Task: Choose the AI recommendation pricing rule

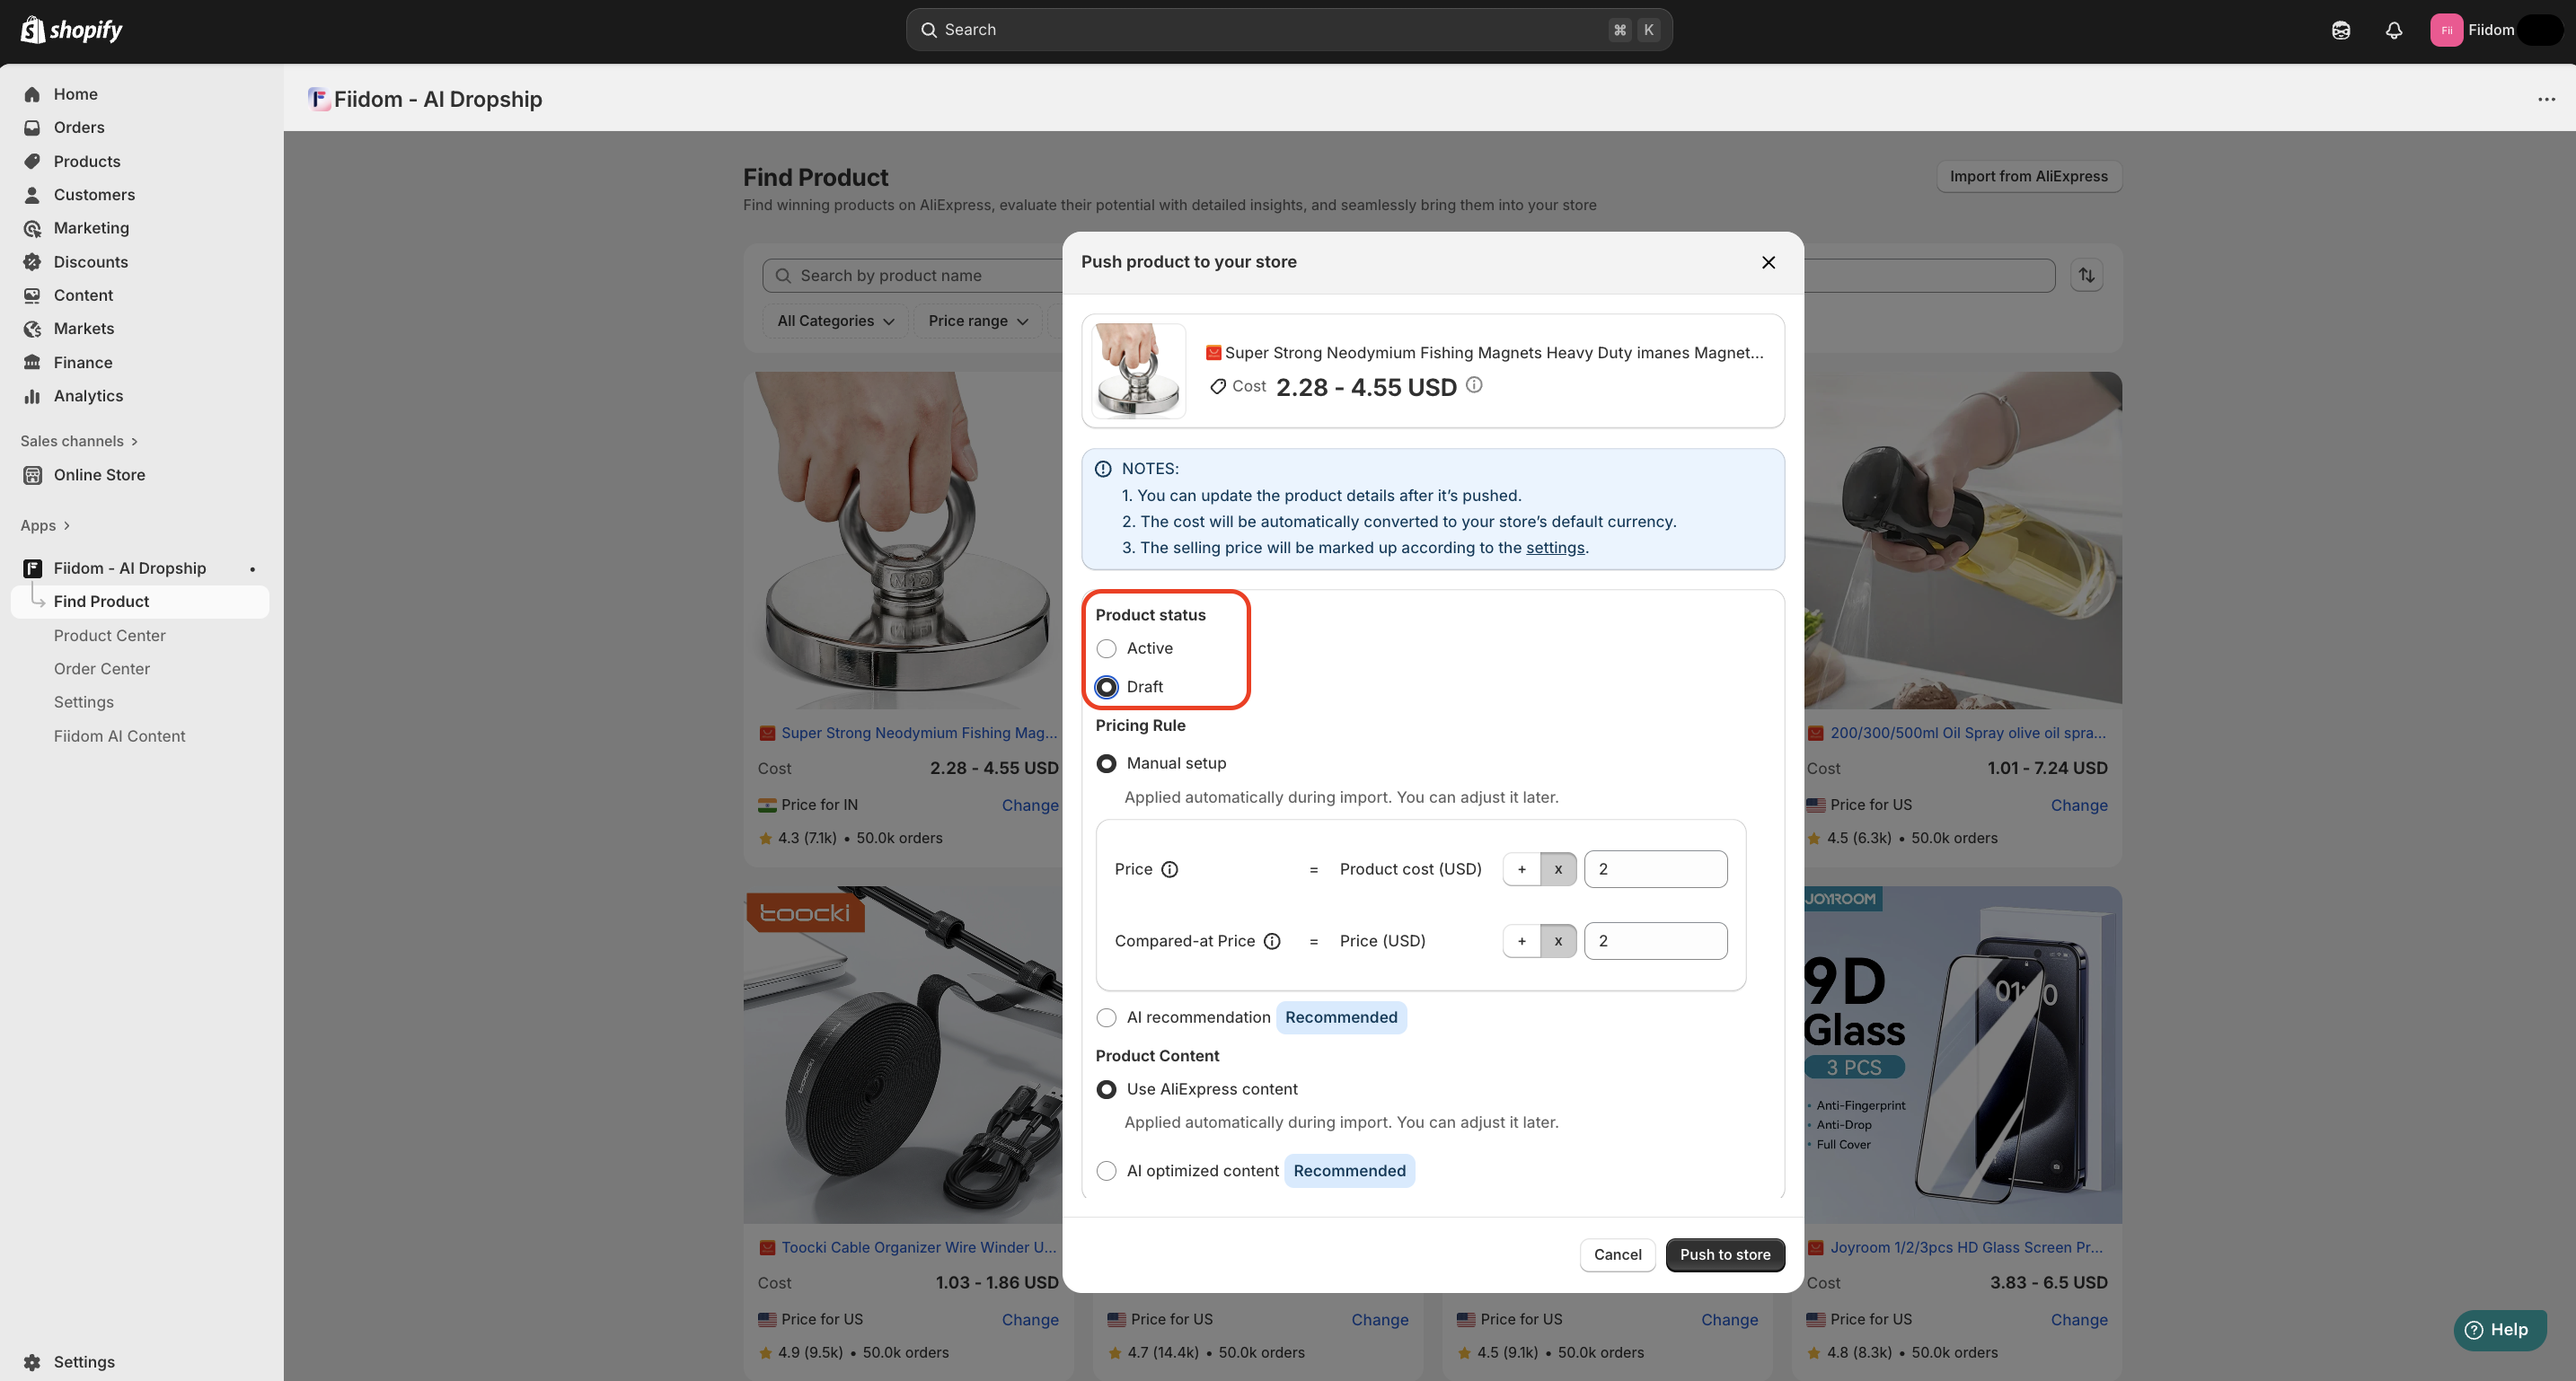Action: 1106,1017
